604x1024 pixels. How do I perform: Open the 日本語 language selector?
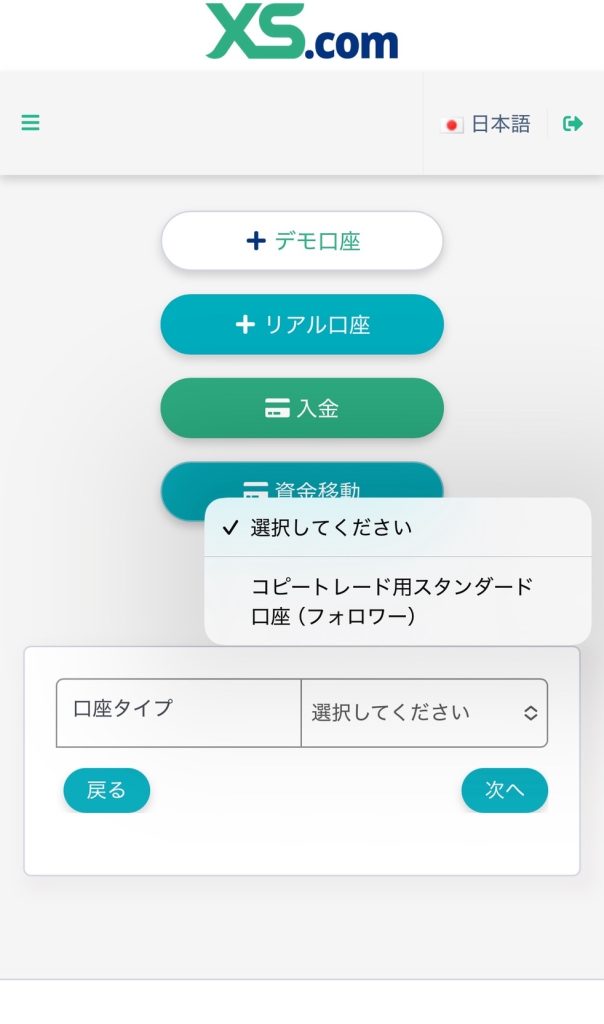(x=500, y=124)
